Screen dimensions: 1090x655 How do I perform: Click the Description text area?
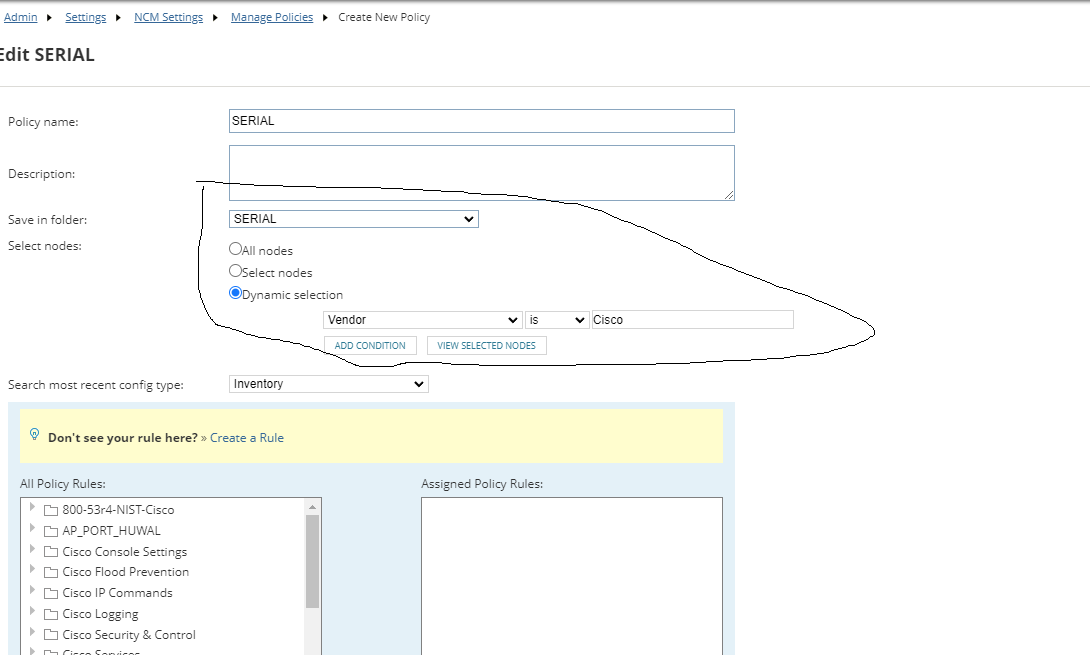pyautogui.click(x=481, y=172)
